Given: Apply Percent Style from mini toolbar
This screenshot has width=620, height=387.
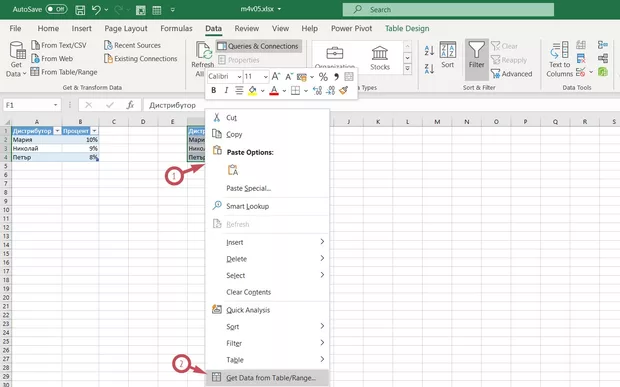Looking at the screenshot, I should pyautogui.click(x=323, y=77).
